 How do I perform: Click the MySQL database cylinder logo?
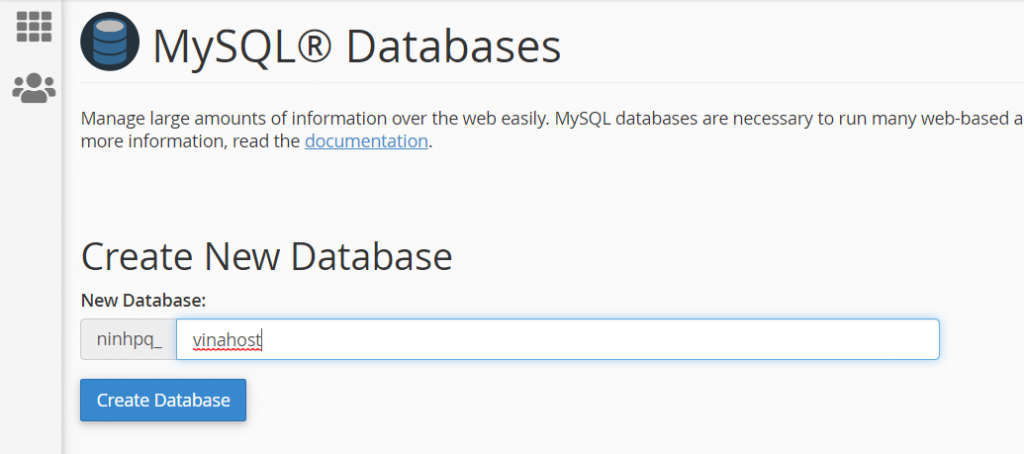109,41
